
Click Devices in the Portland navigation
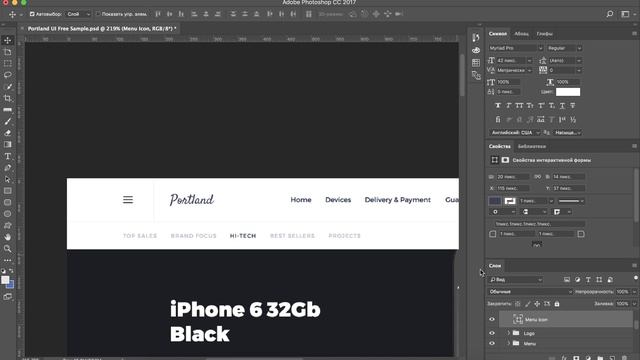coord(338,200)
